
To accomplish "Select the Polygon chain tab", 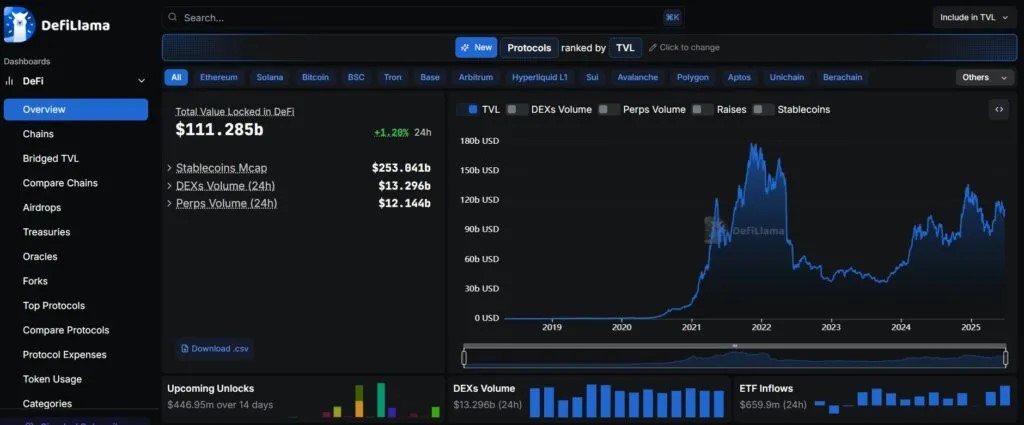I will pyautogui.click(x=692, y=77).
